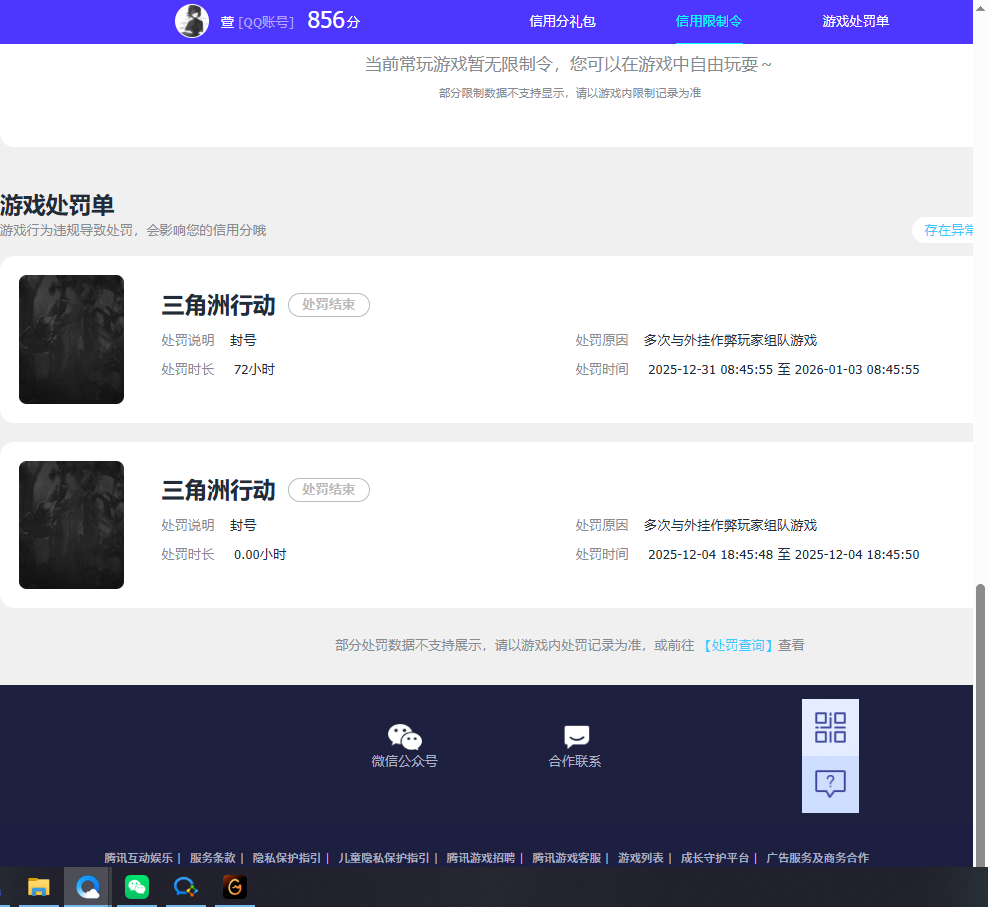Open game thumbnail for the 72小时 ban record

tap(71, 339)
